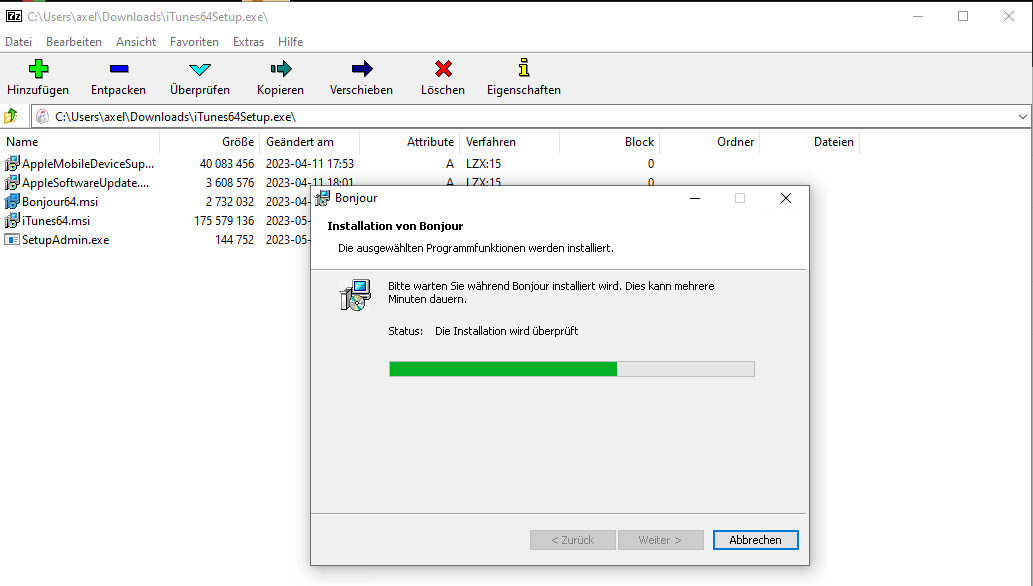
Task: Select the iTunes64.msi file name
Action: (56, 221)
